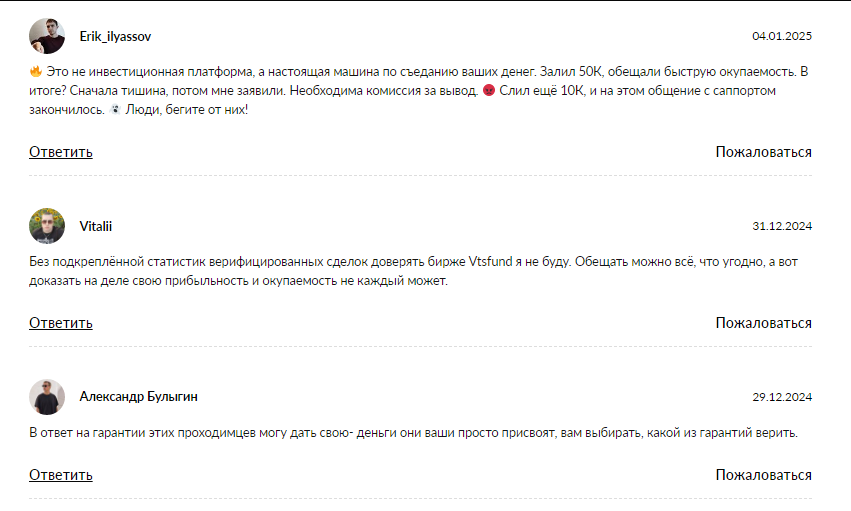Report Vitalii's comment with Пожаловаться
The width and height of the screenshot is (851, 511).
(x=764, y=323)
